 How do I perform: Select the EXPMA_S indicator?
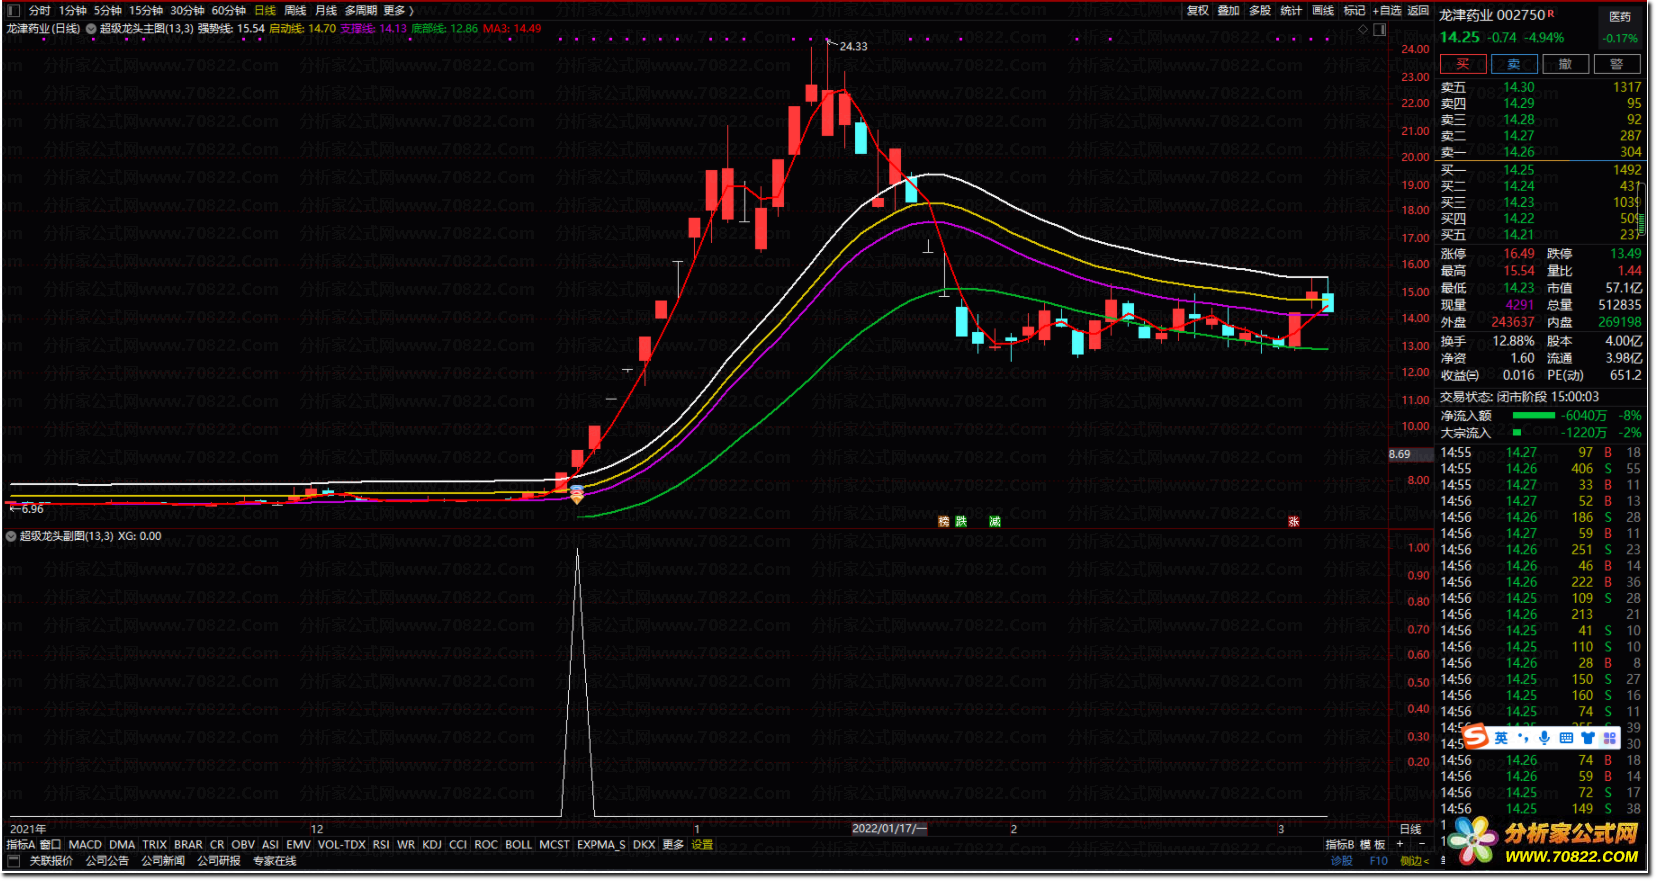click(x=601, y=845)
